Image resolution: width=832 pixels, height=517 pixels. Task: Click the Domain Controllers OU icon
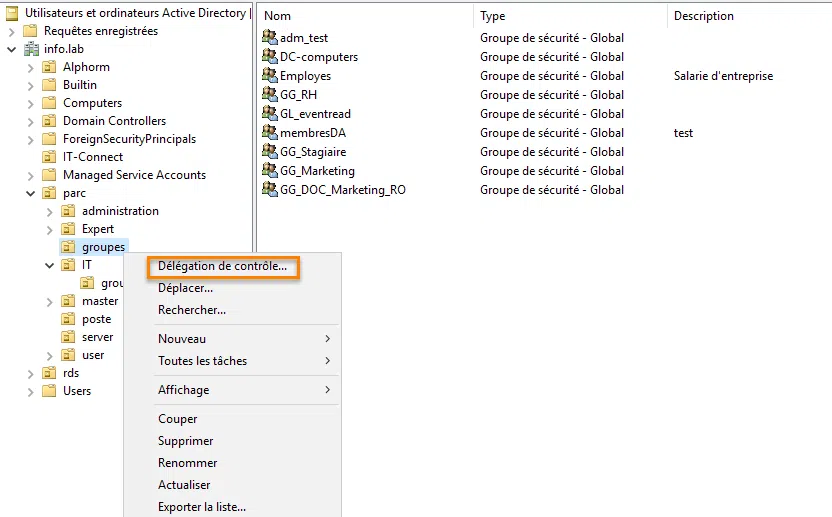point(49,121)
